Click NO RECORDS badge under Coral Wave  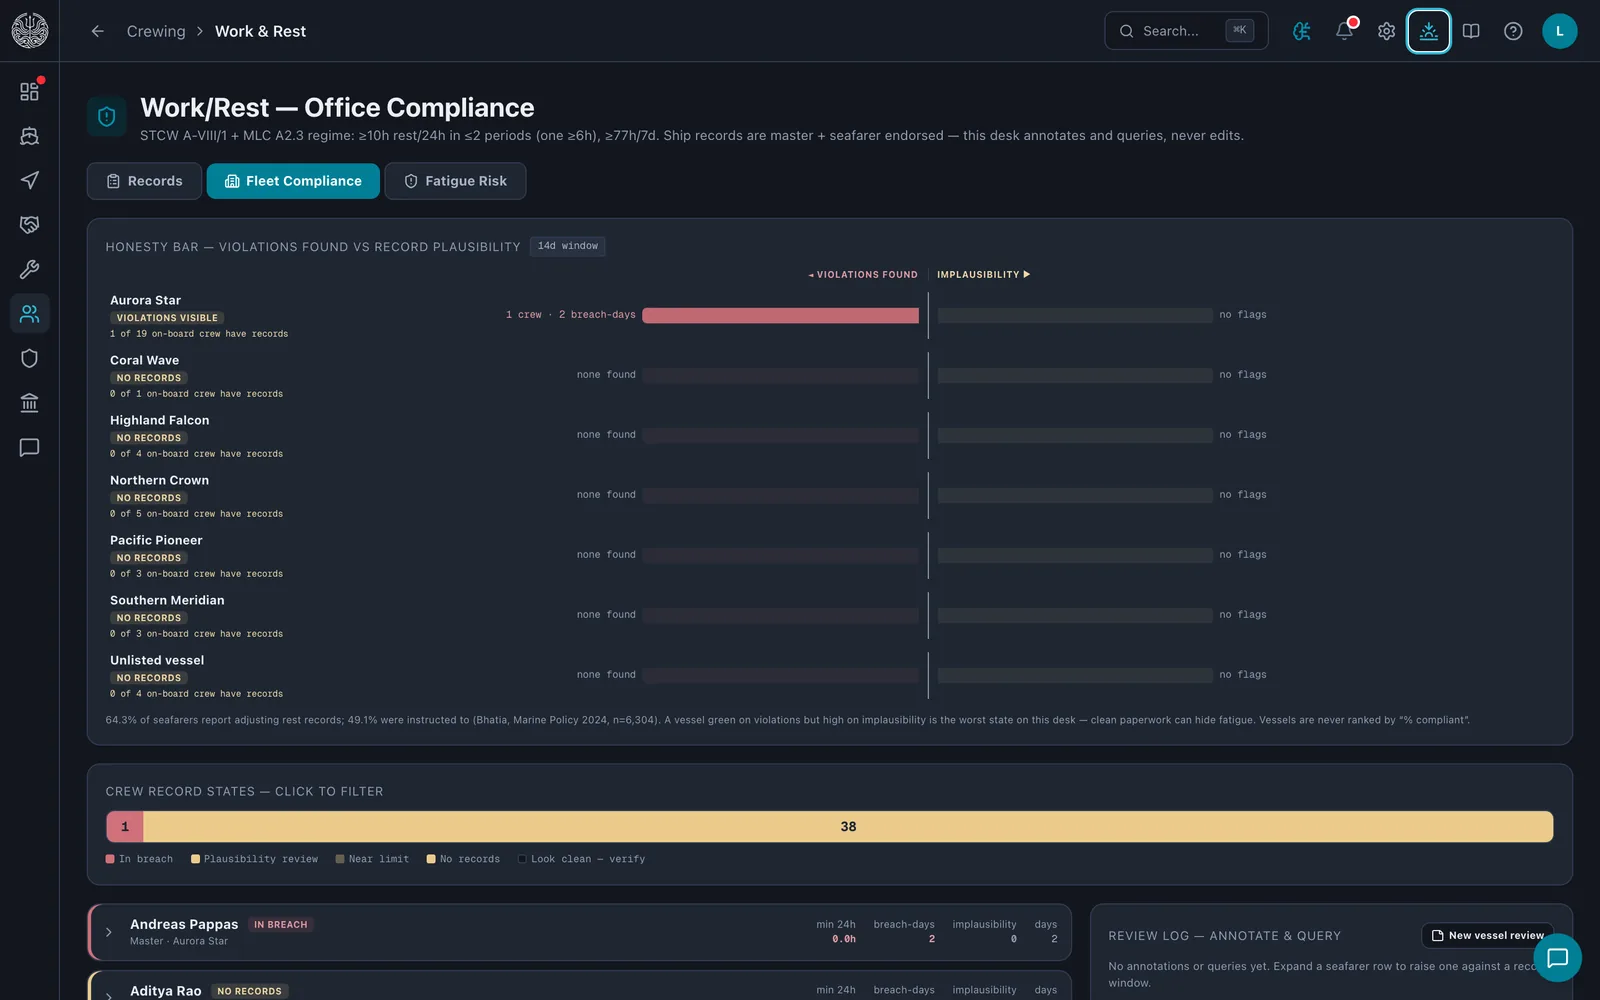pyautogui.click(x=149, y=378)
